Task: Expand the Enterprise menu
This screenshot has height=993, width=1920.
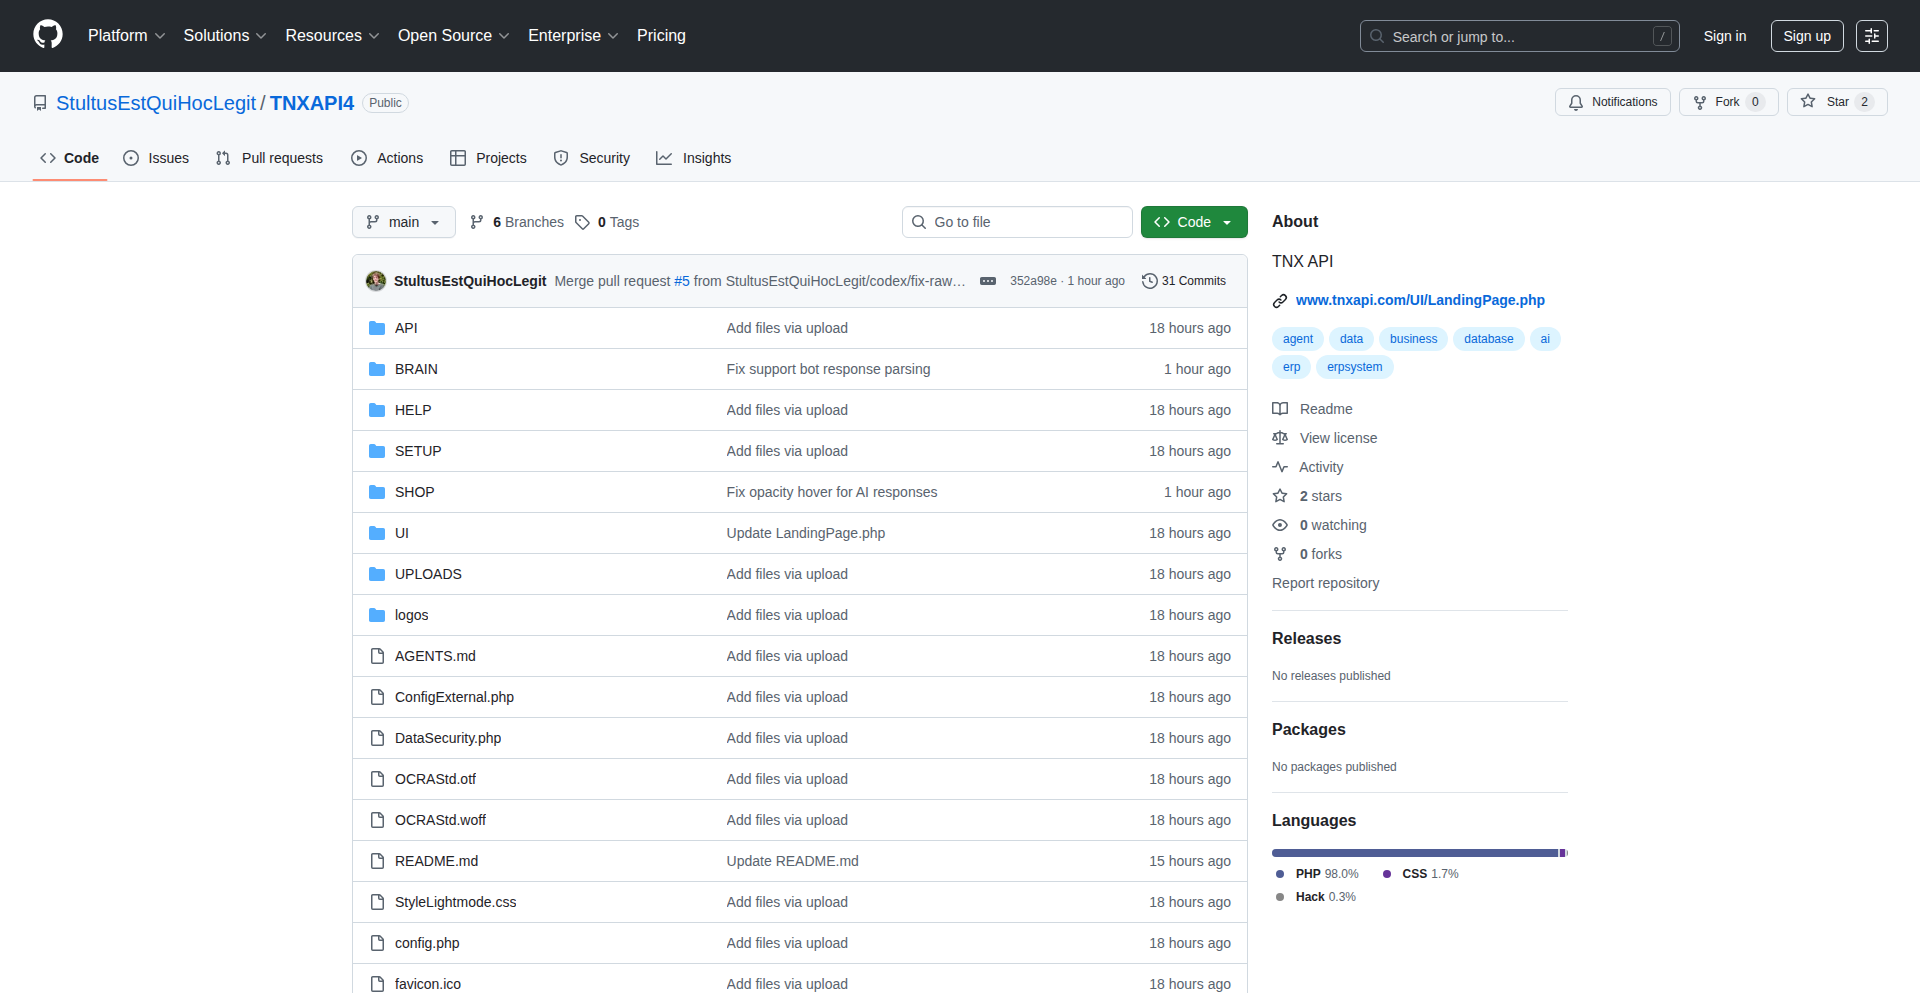Action: coord(573,35)
